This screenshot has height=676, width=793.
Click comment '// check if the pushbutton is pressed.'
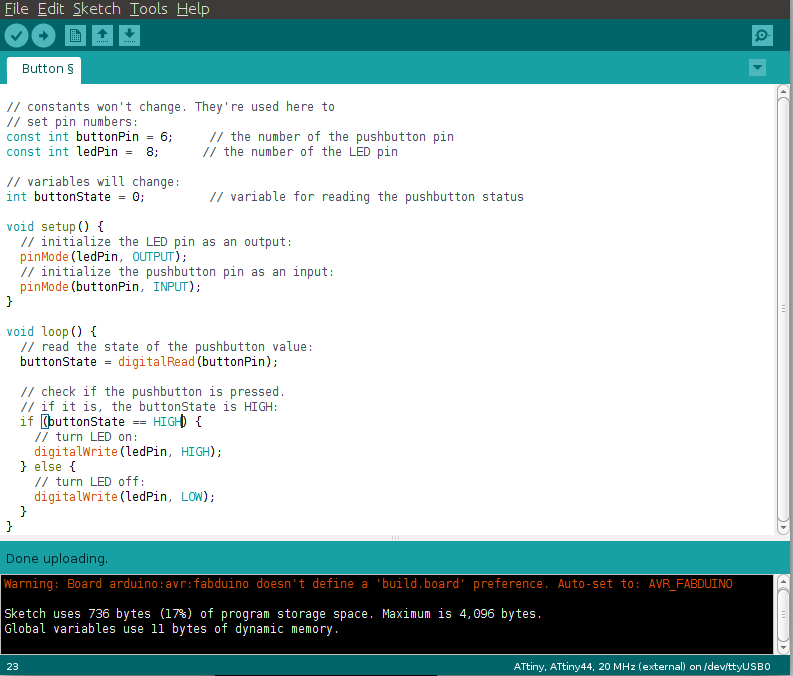(x=152, y=392)
